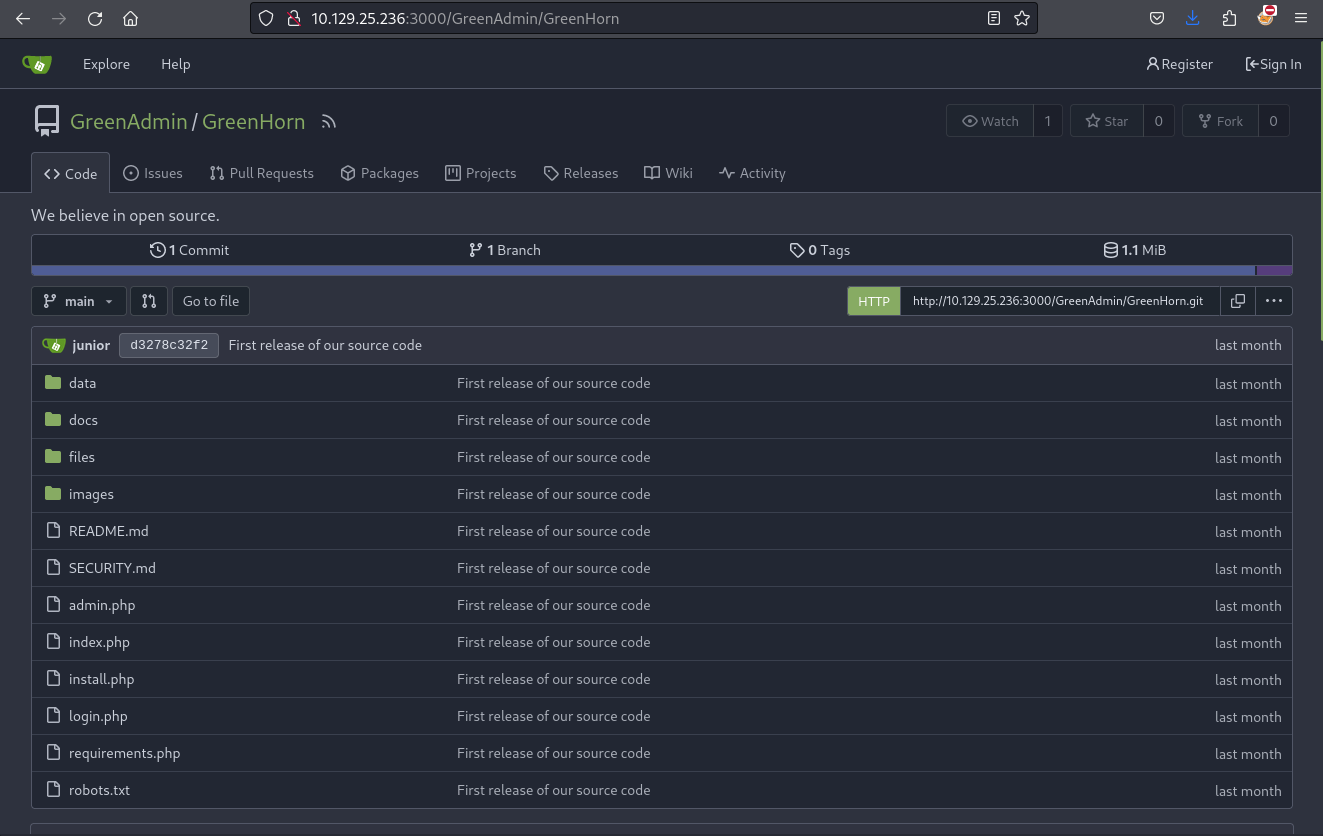Open the install.php file
Viewport: 1323px width, 836px height.
101,679
